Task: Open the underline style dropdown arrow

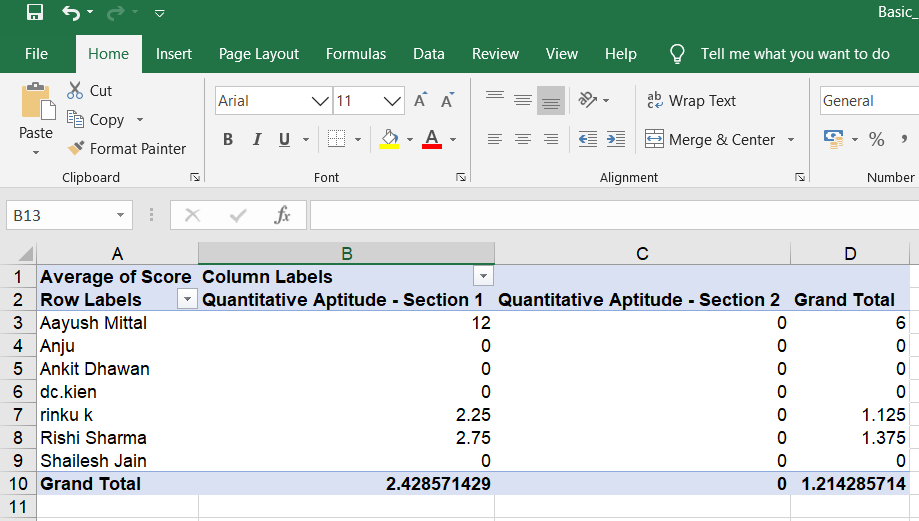Action: [305, 139]
